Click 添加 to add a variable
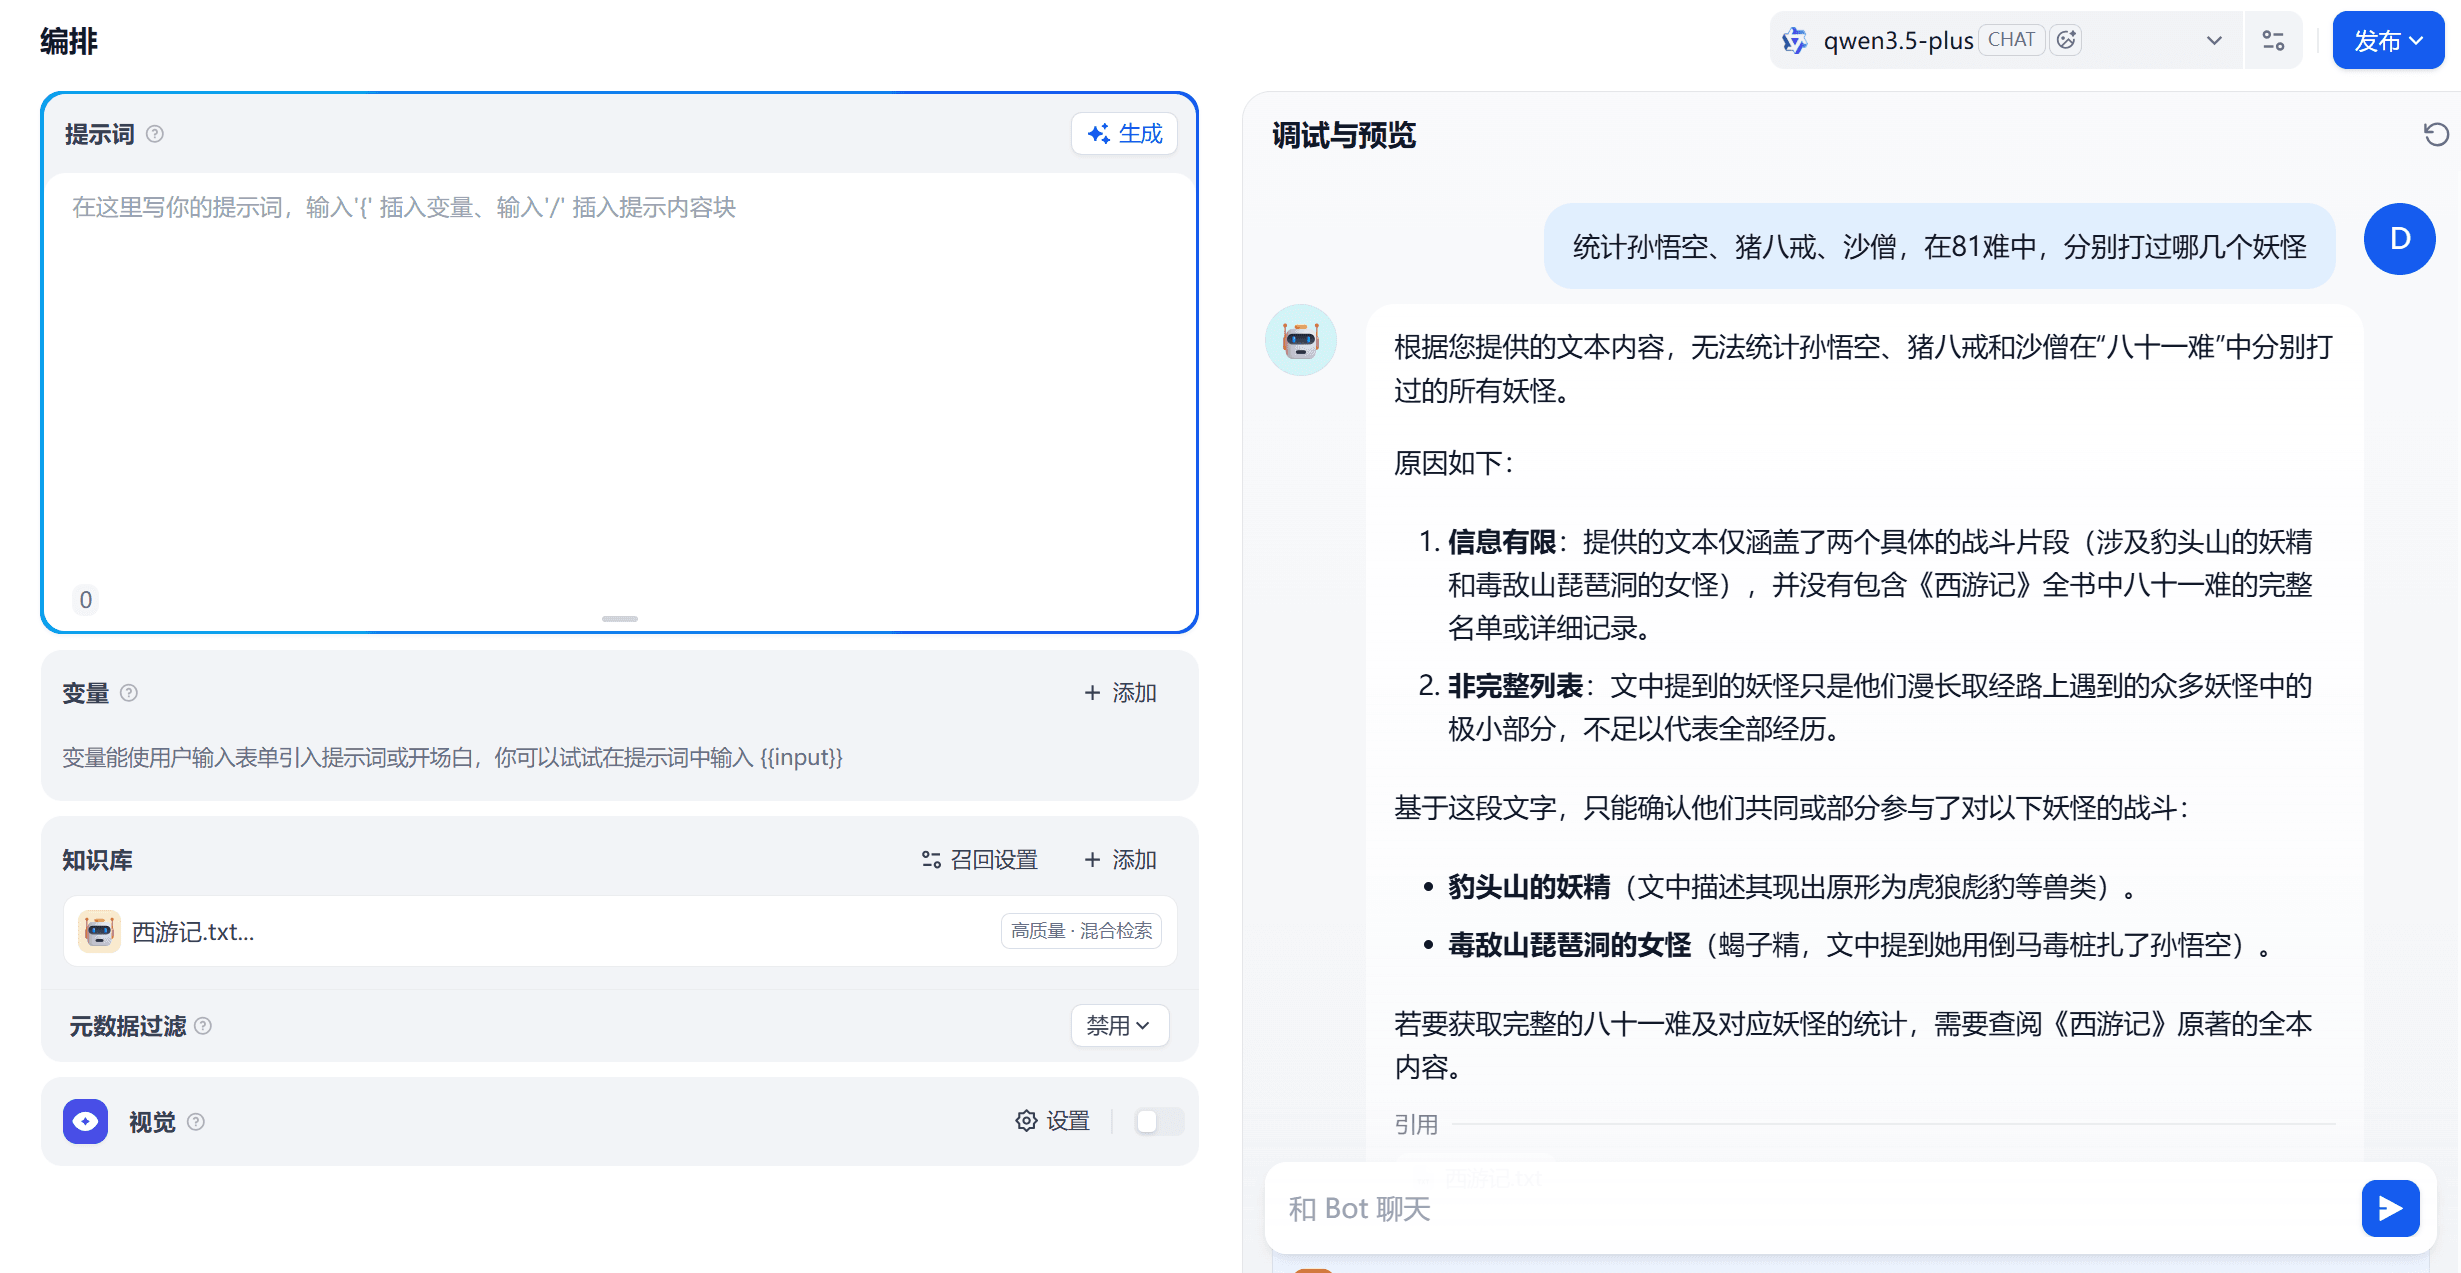 point(1121,693)
